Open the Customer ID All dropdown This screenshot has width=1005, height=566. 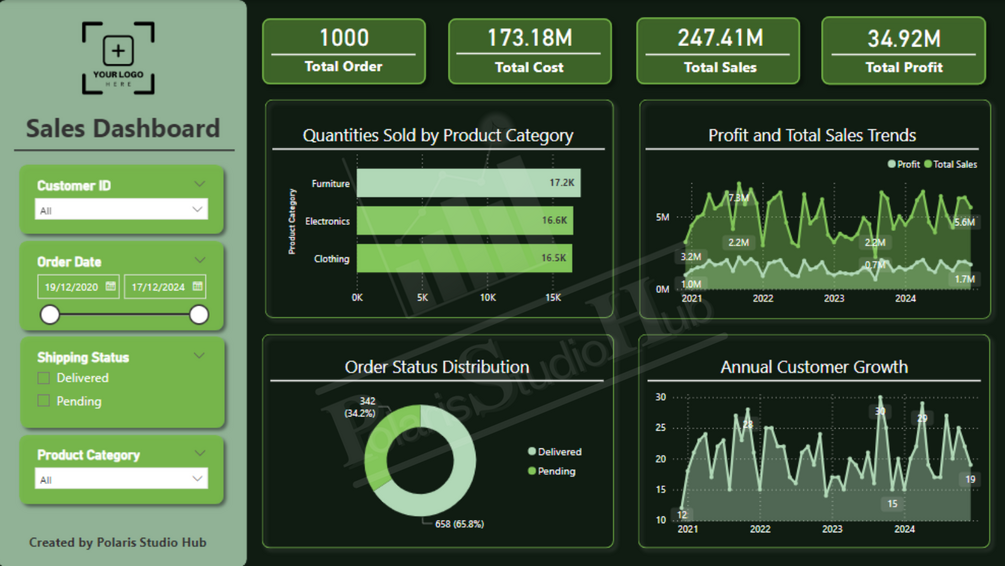tap(121, 210)
